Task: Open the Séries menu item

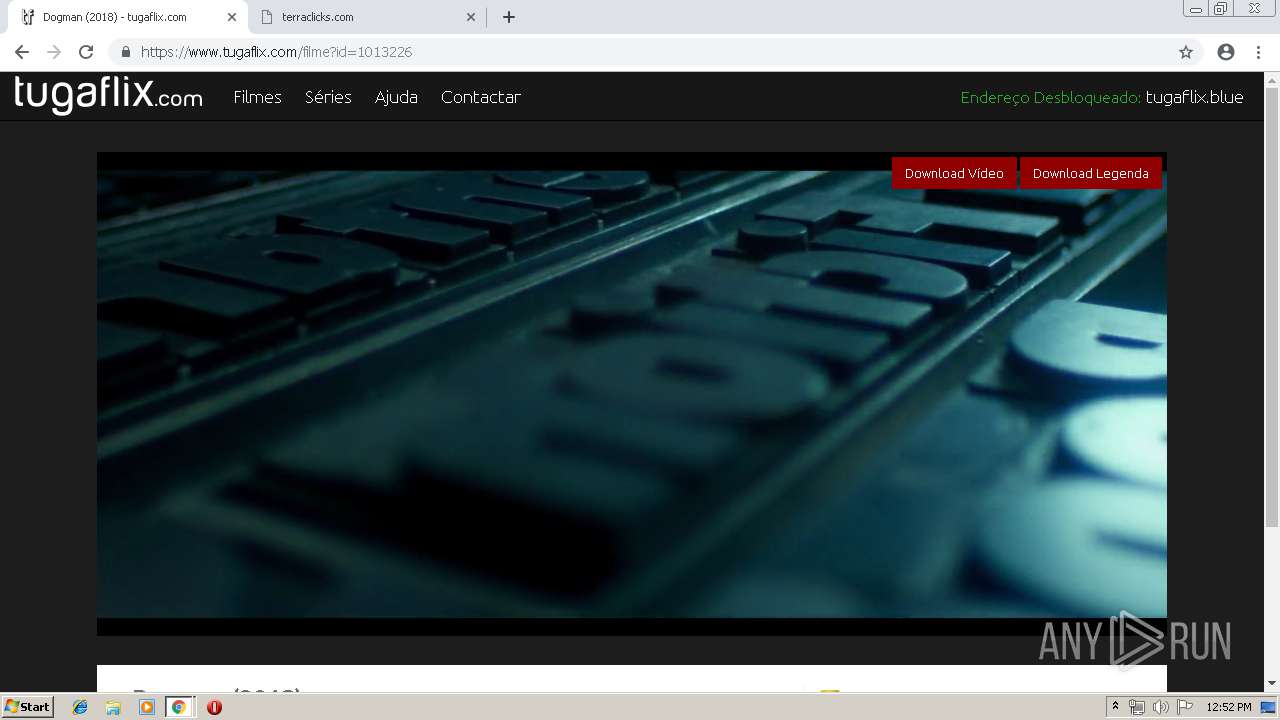Action: (x=328, y=97)
